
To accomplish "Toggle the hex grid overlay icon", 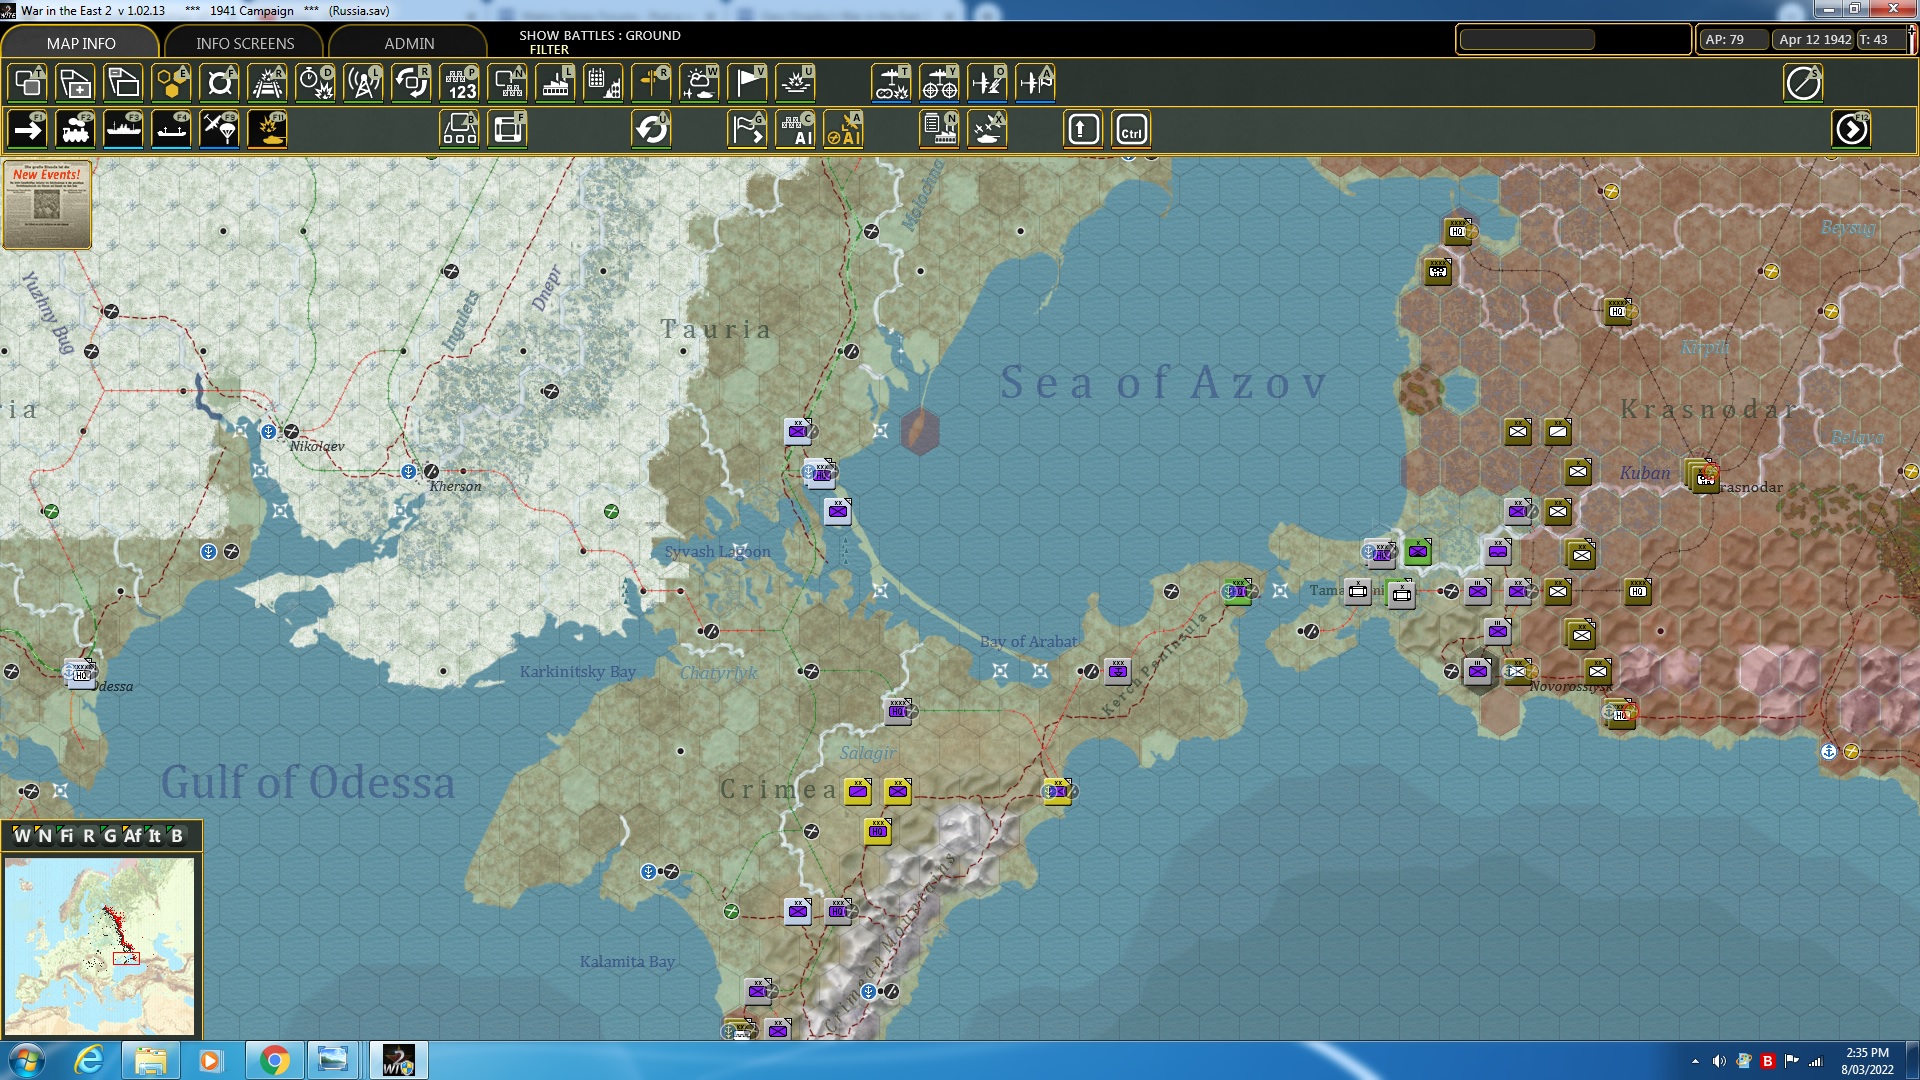I will click(171, 83).
